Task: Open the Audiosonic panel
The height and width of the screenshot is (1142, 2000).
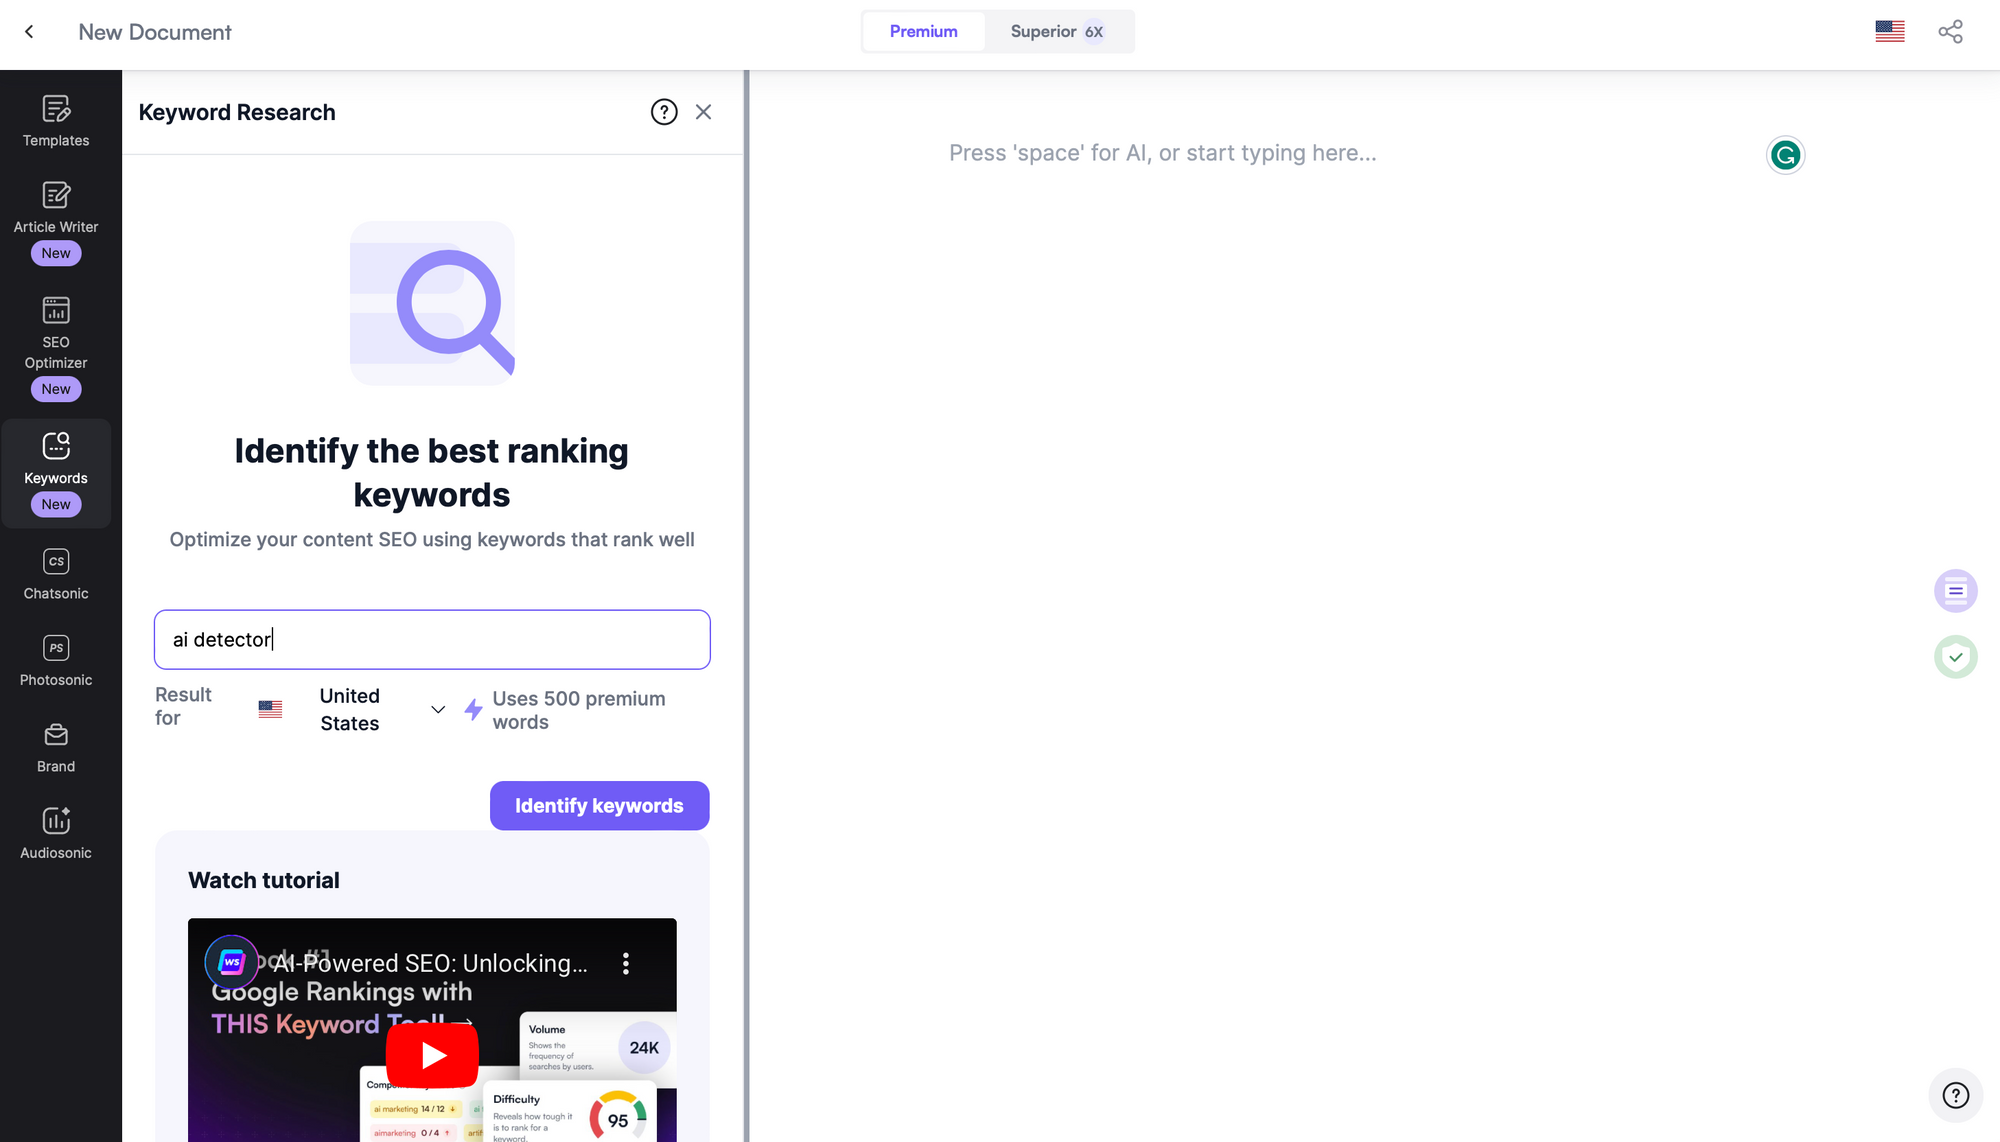Action: pyautogui.click(x=55, y=834)
